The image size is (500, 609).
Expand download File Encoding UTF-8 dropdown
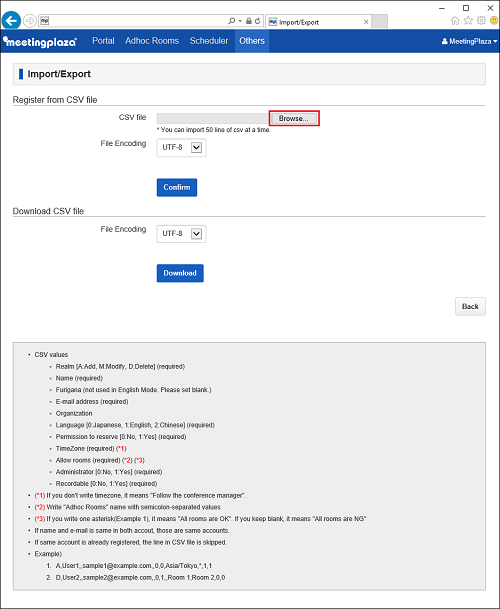click(x=181, y=234)
